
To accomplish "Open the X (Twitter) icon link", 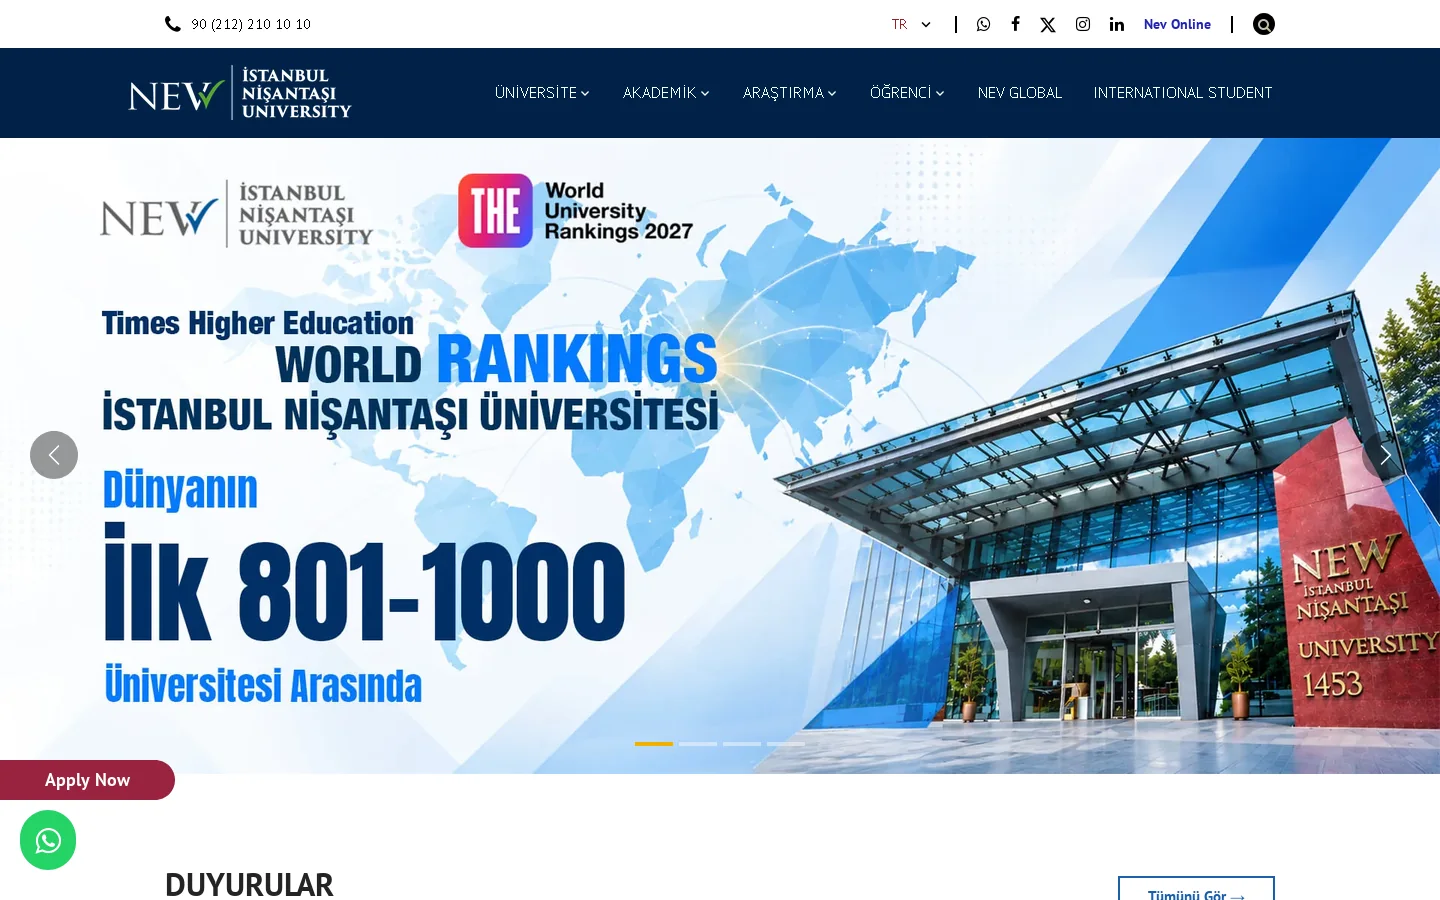I will click(x=1048, y=25).
